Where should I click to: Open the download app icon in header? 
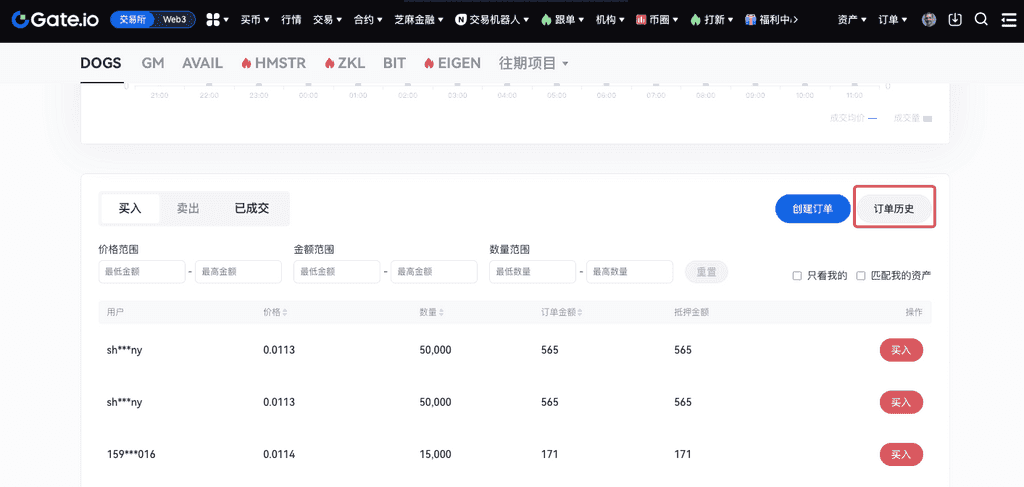956,19
